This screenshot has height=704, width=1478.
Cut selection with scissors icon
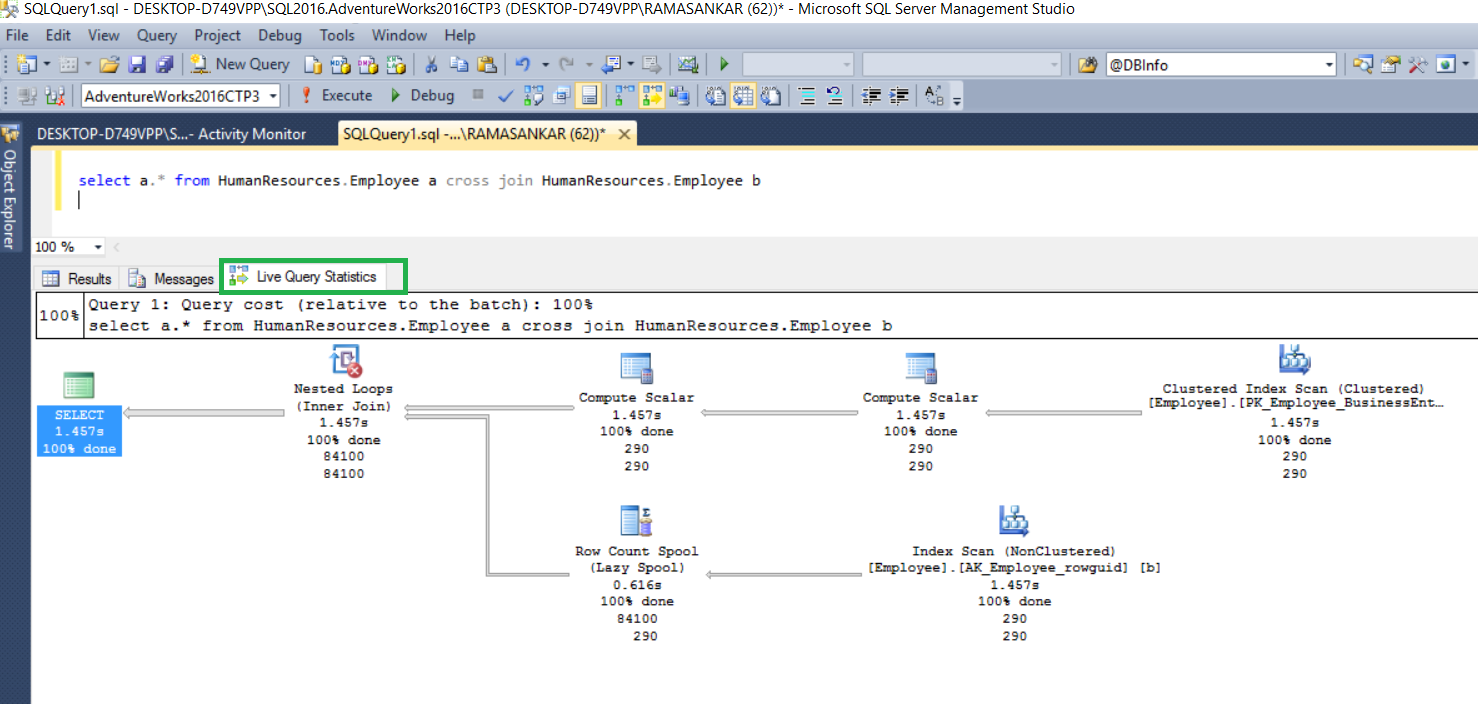click(x=431, y=64)
